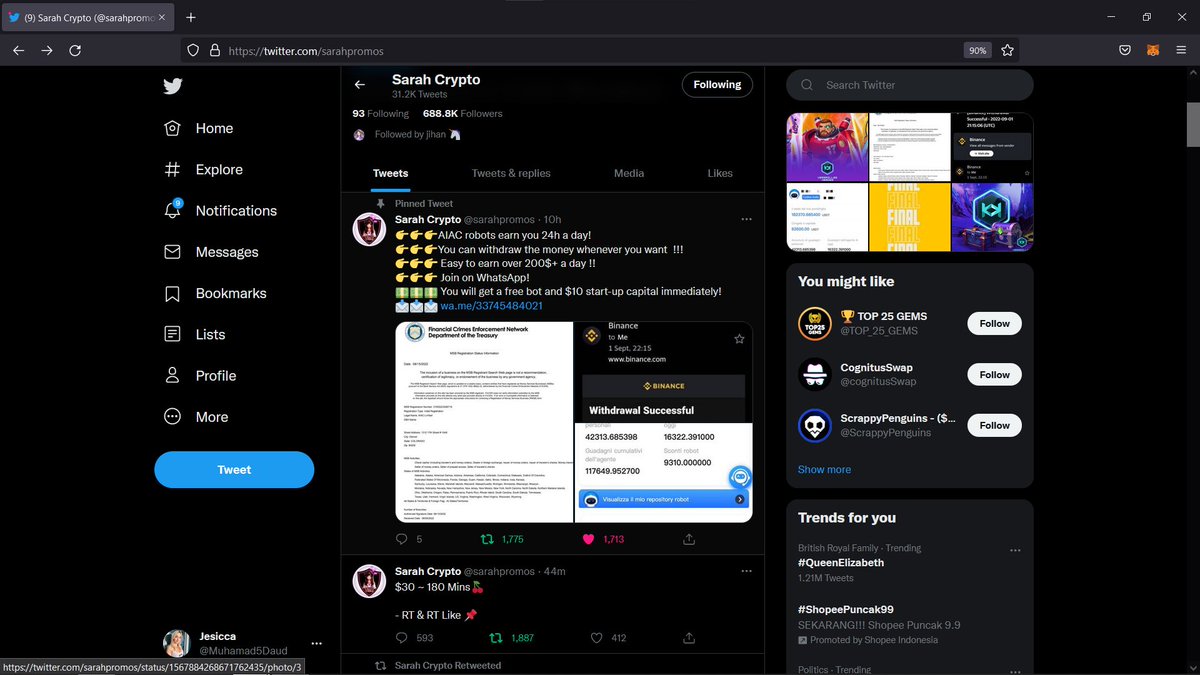Toggle the Following button on profile
Image resolution: width=1200 pixels, height=675 pixels.
click(x=718, y=85)
